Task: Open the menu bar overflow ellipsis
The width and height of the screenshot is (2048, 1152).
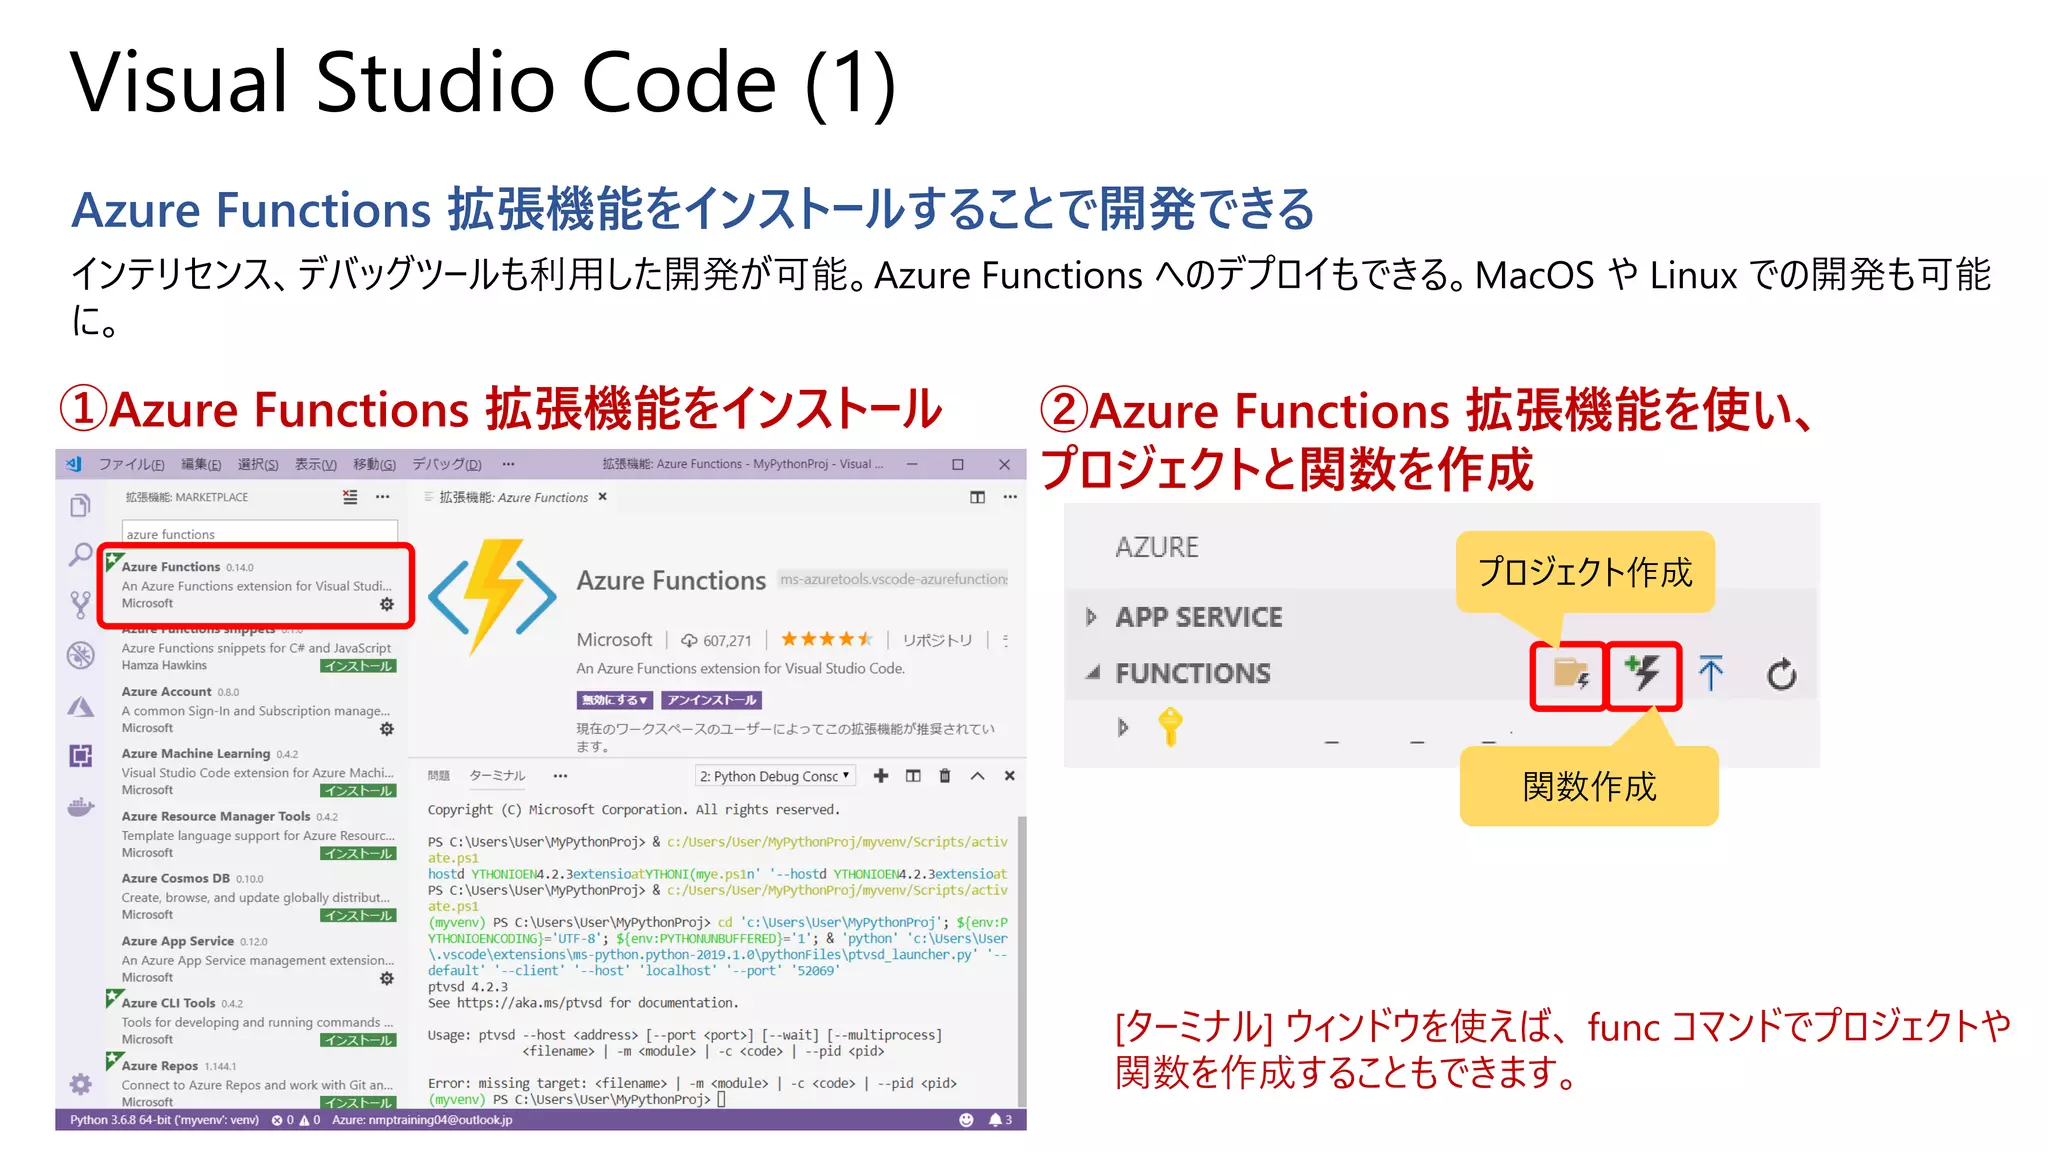Action: (508, 464)
